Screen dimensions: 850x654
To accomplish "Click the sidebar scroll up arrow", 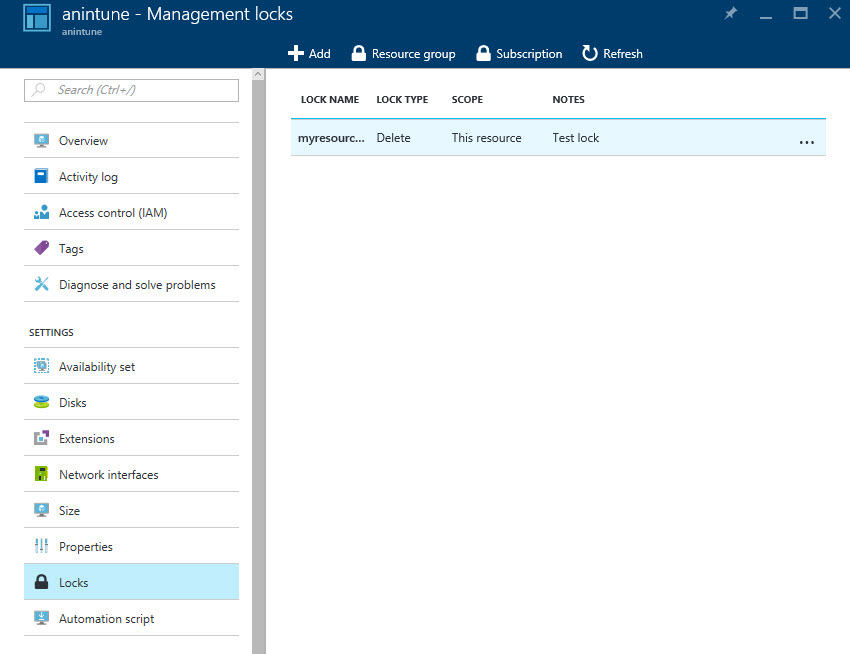I will point(259,74).
